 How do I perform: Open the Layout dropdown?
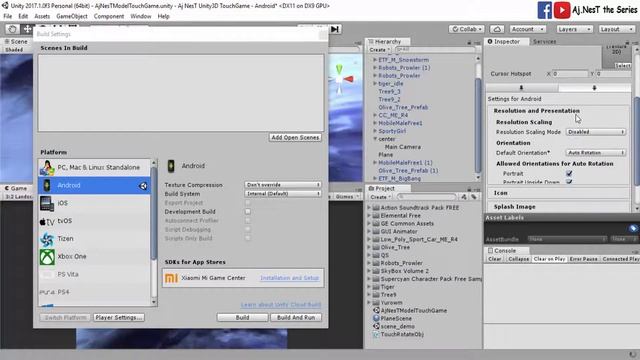point(617,29)
